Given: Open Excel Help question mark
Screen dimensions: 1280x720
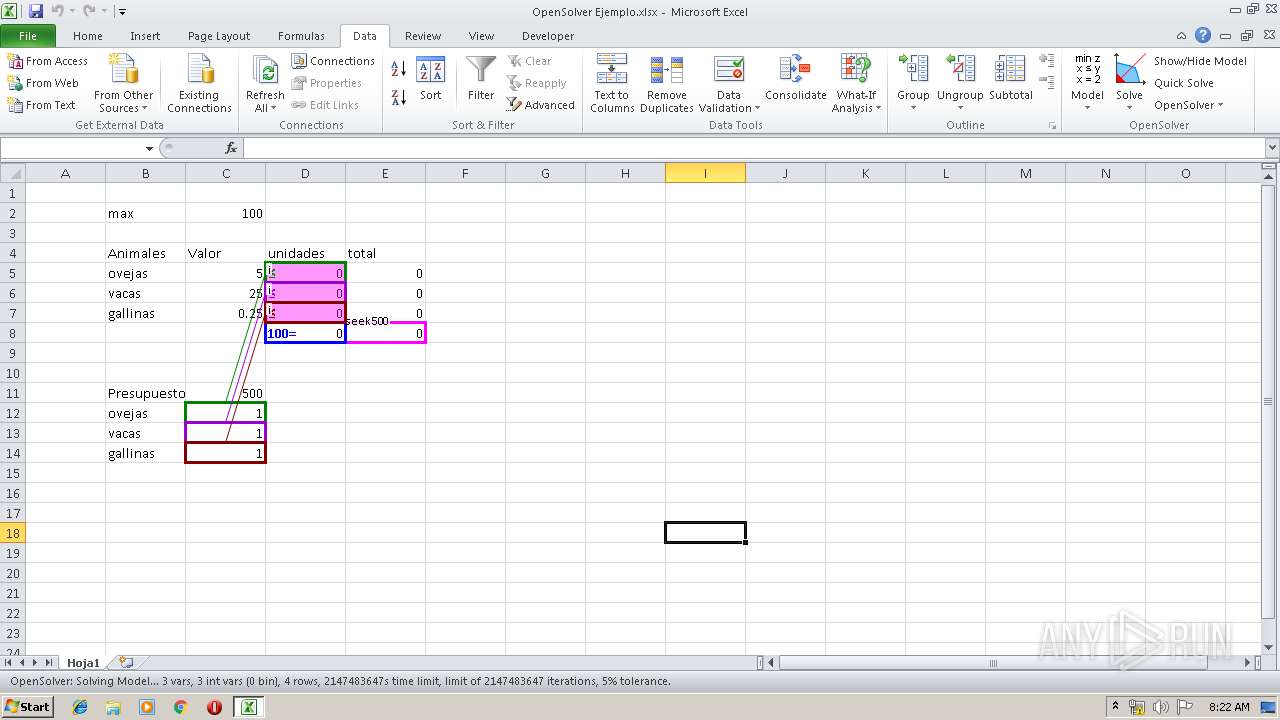Looking at the screenshot, I should (1203, 36).
